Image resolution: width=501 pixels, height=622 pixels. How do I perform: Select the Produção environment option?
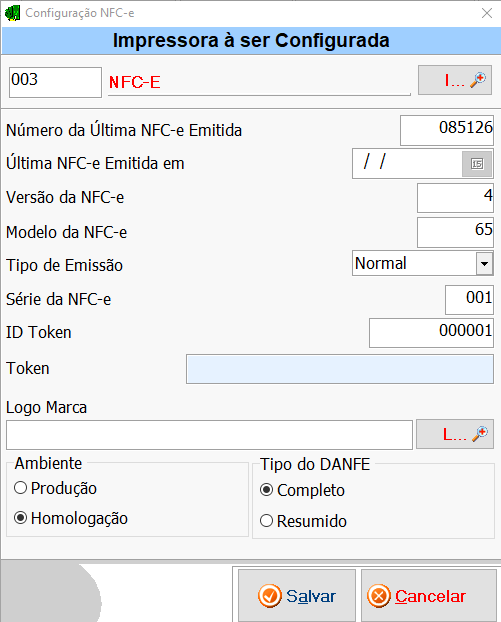point(20,488)
